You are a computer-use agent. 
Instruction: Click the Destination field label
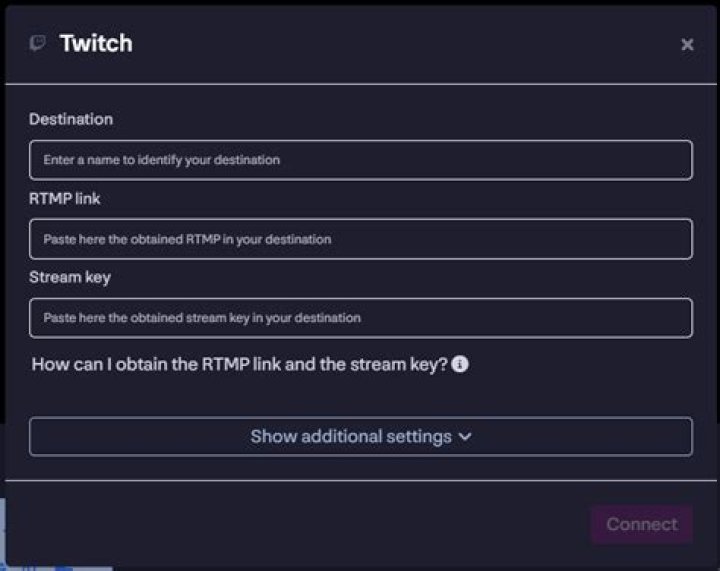[x=71, y=119]
